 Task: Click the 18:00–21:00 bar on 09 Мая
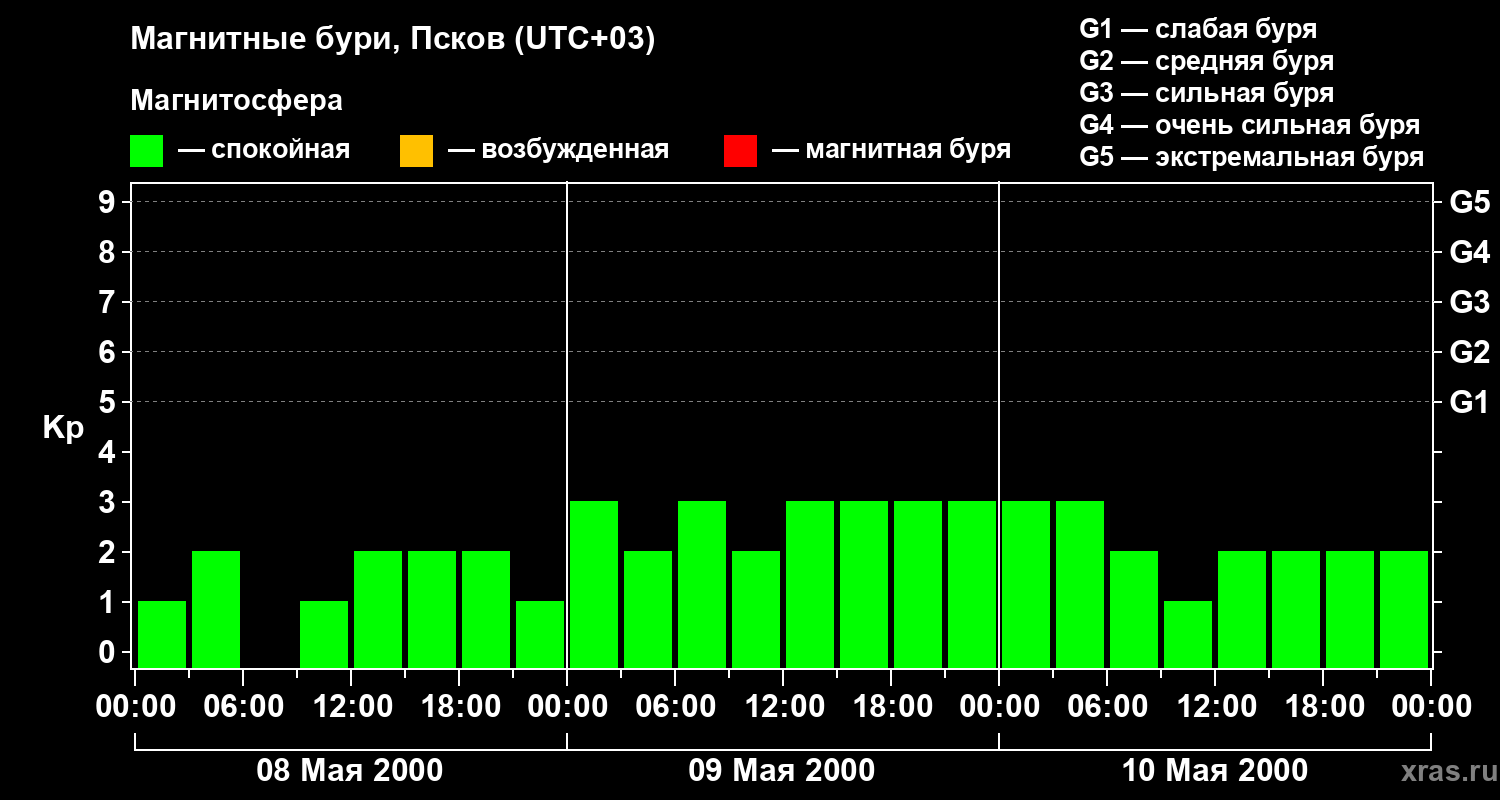click(x=918, y=584)
